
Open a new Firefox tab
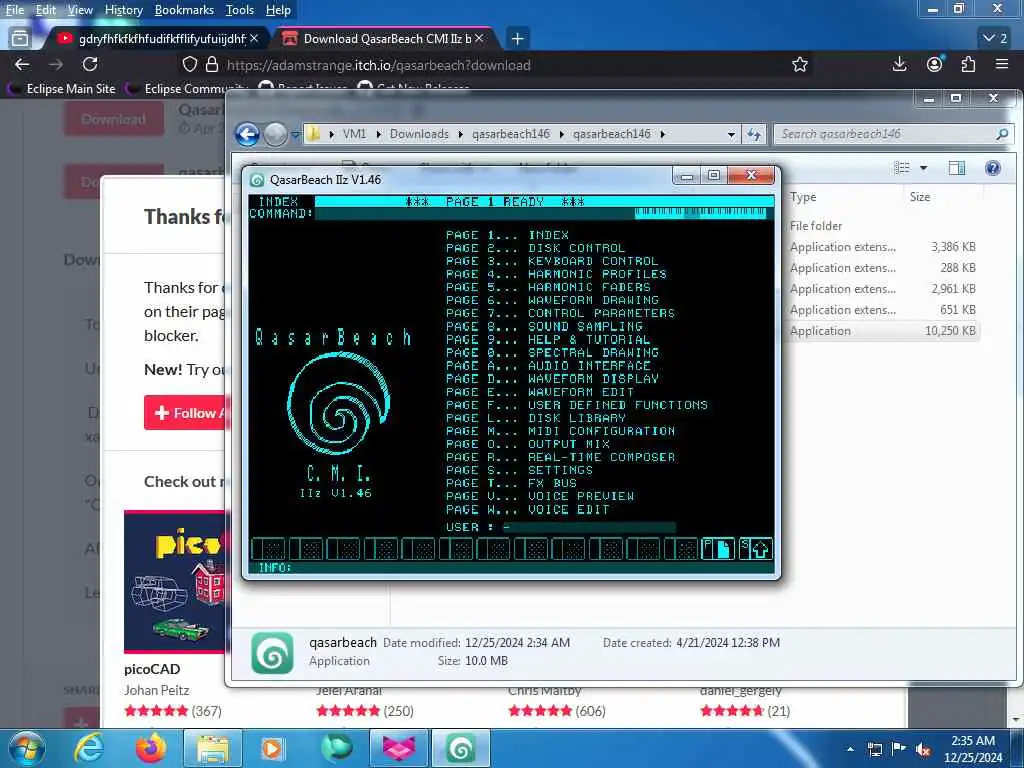click(x=517, y=39)
